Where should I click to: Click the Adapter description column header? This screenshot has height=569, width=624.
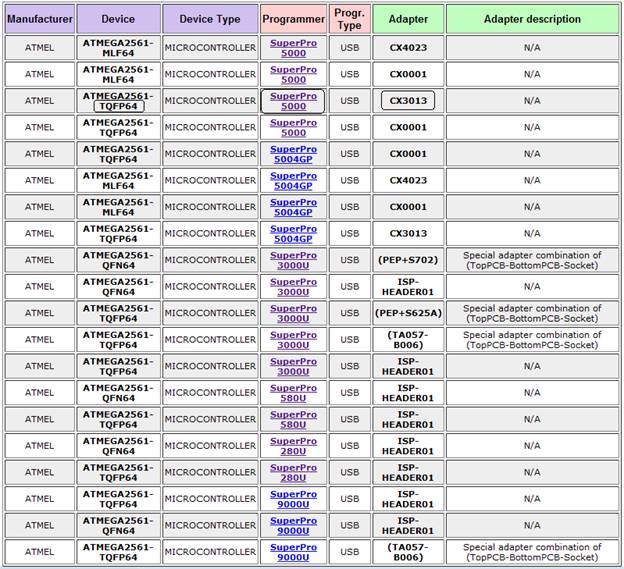tap(532, 19)
